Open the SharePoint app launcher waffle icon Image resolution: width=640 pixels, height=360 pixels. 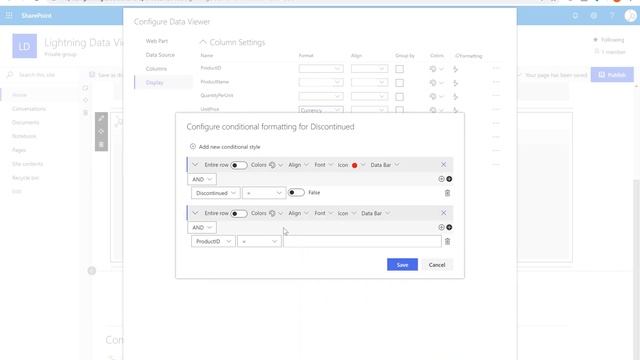point(9,16)
